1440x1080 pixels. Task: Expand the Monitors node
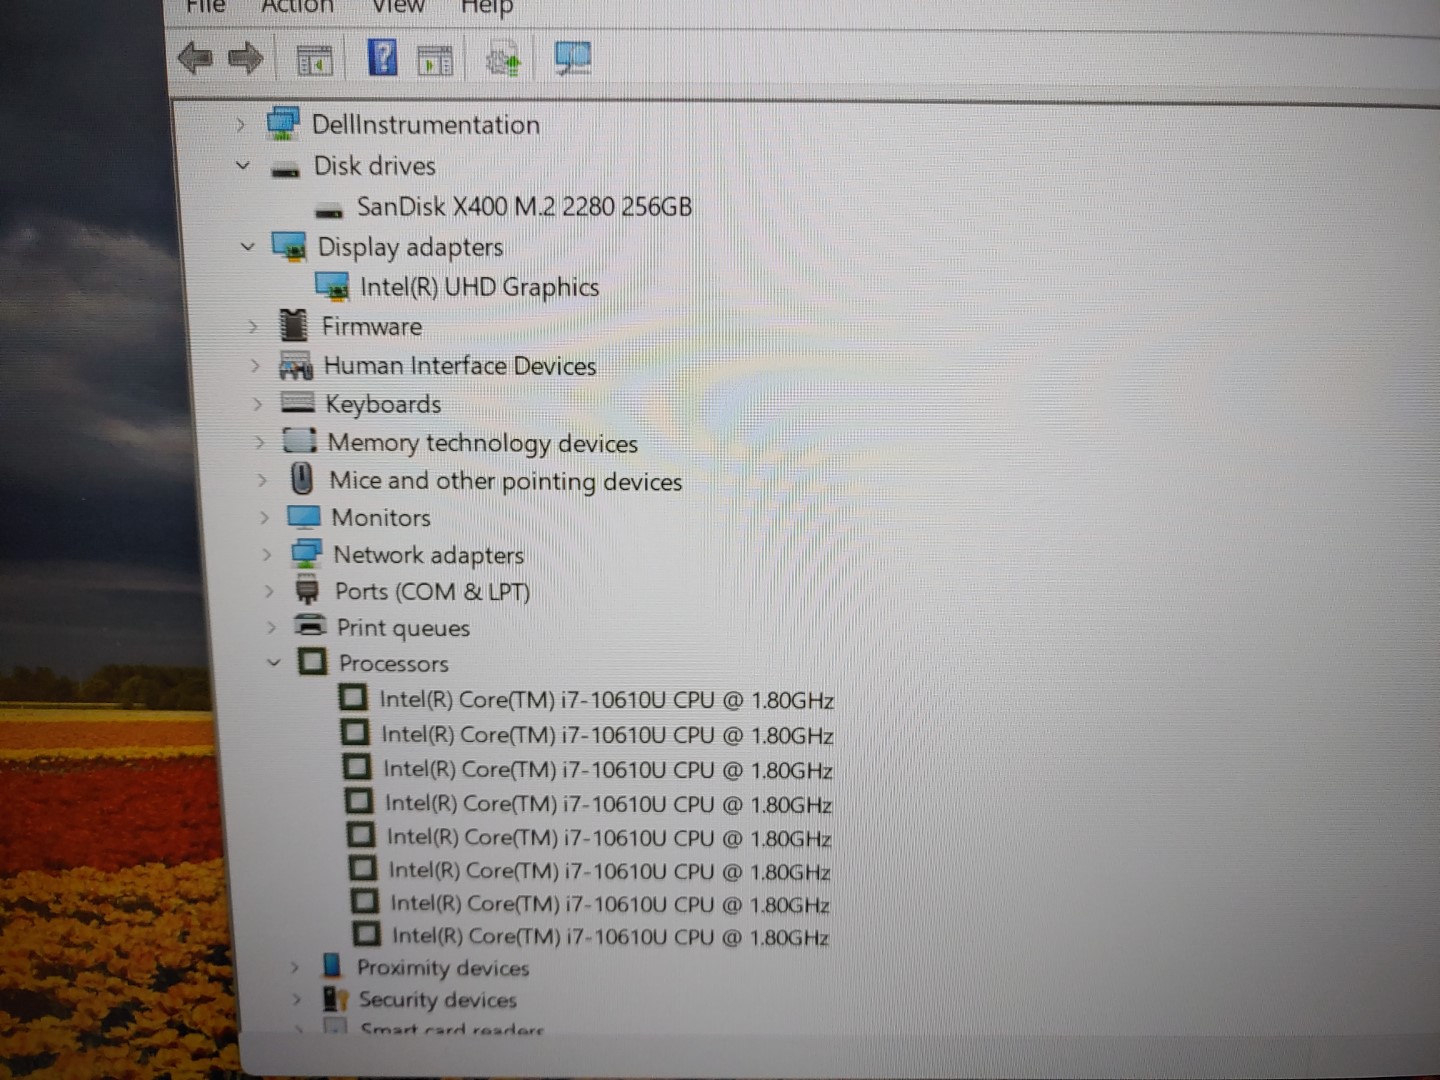click(x=264, y=517)
